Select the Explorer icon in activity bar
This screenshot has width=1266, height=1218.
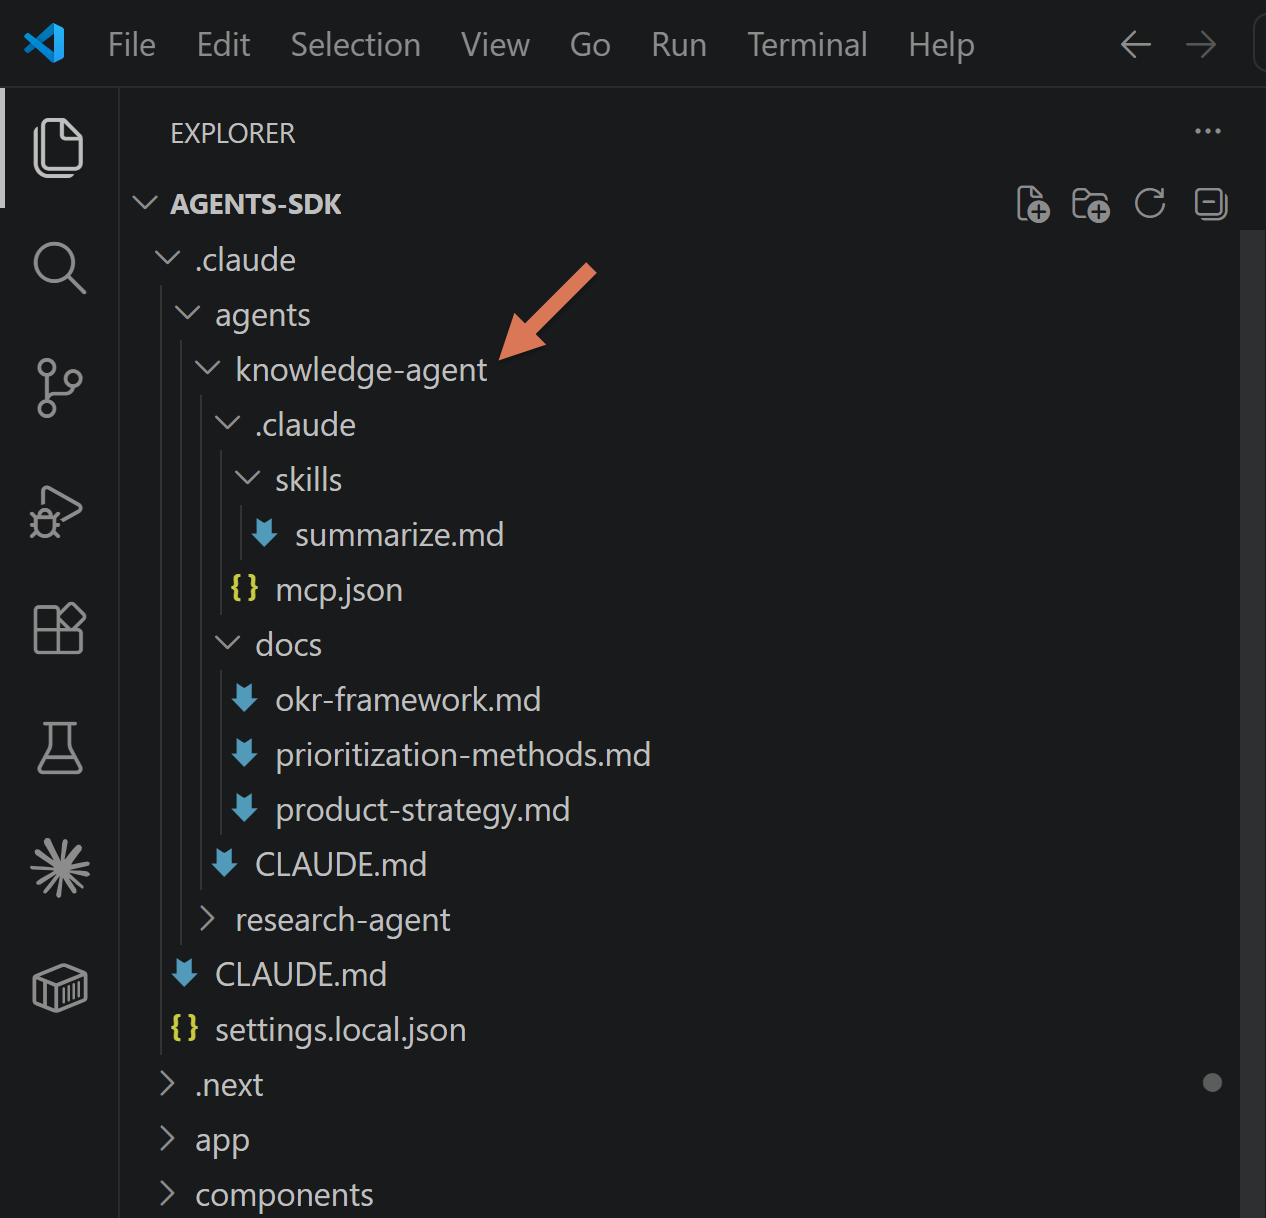coord(59,147)
